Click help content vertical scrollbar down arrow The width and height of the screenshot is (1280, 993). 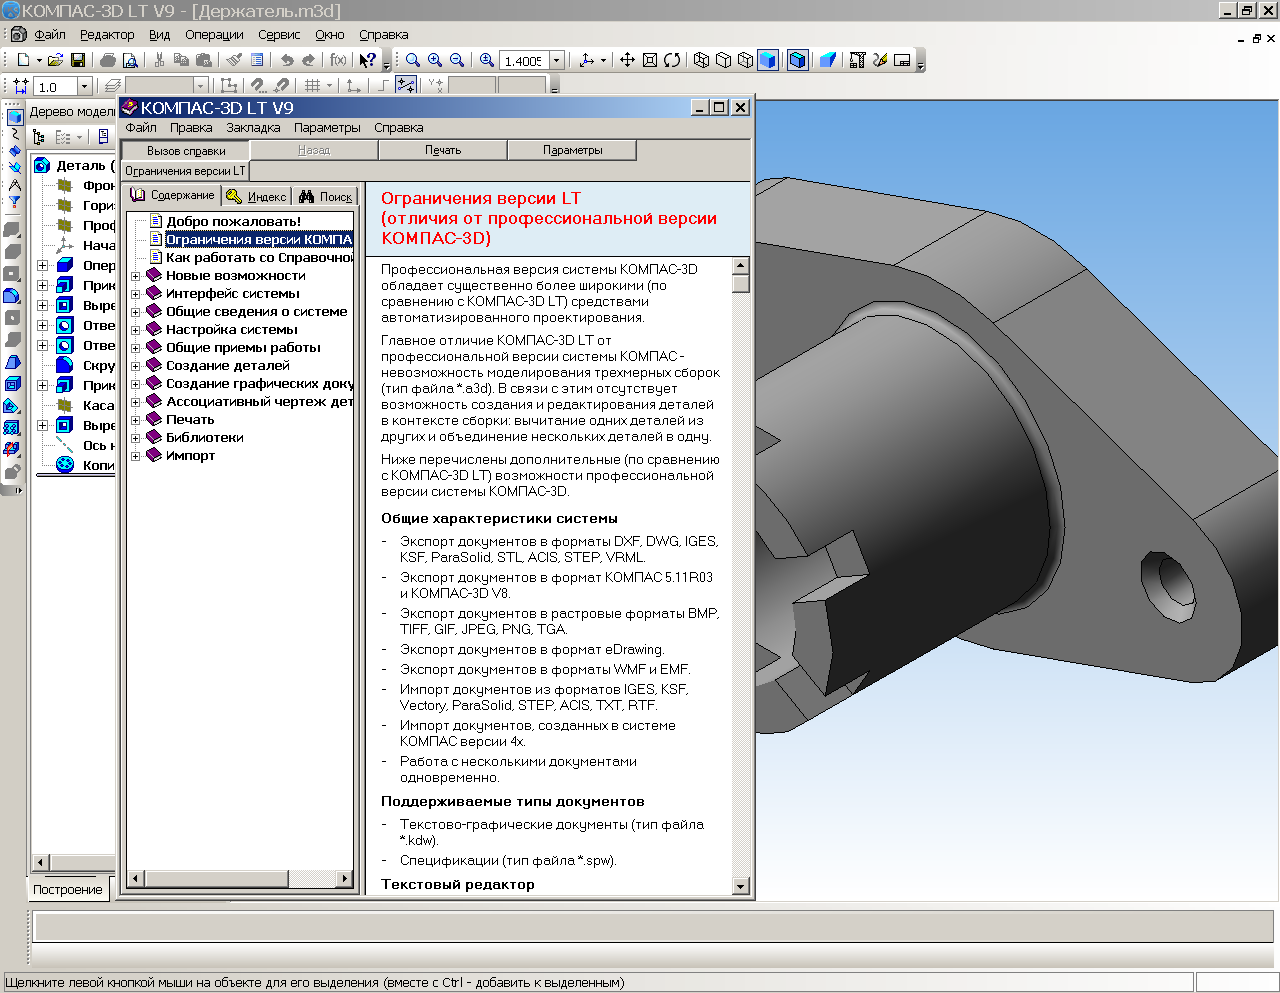point(741,886)
